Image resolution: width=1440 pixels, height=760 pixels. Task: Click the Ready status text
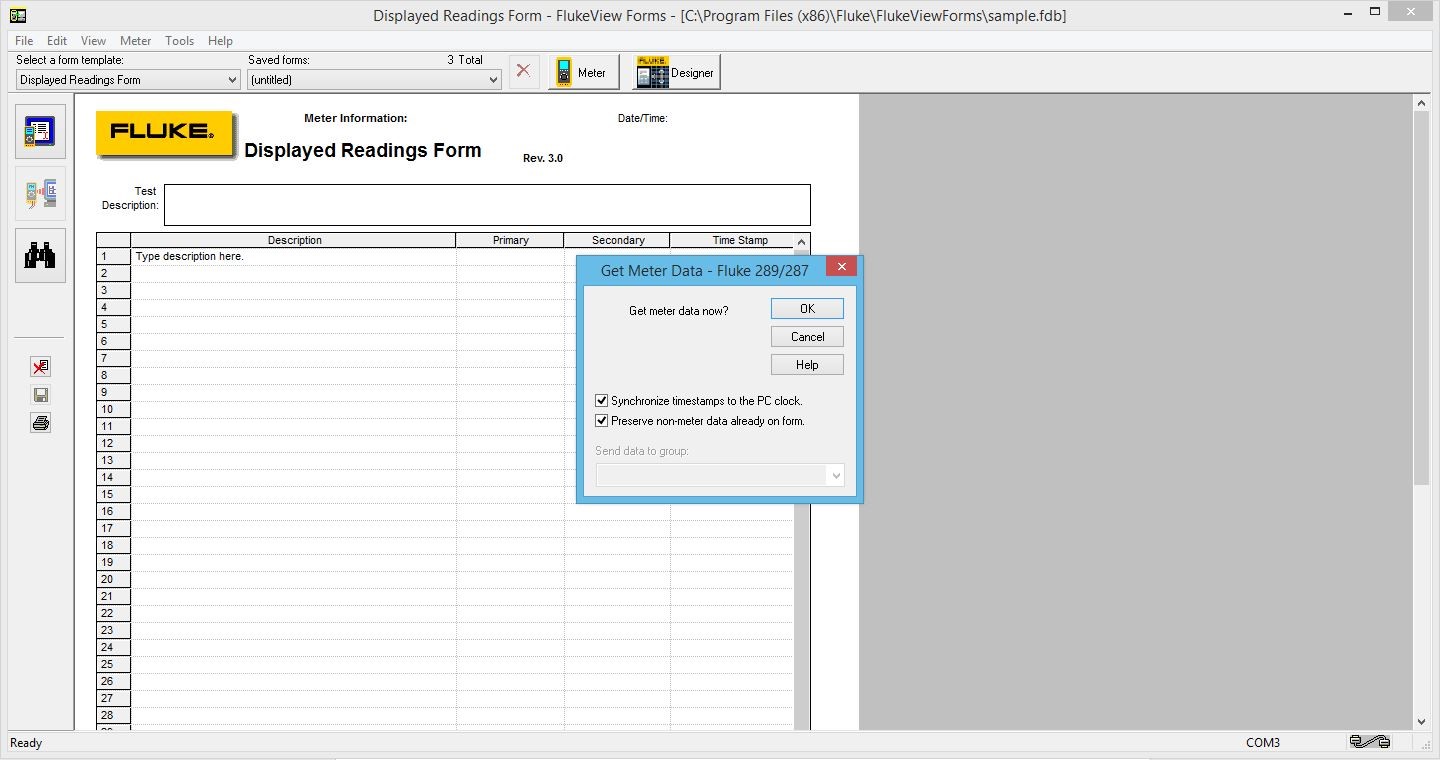26,743
